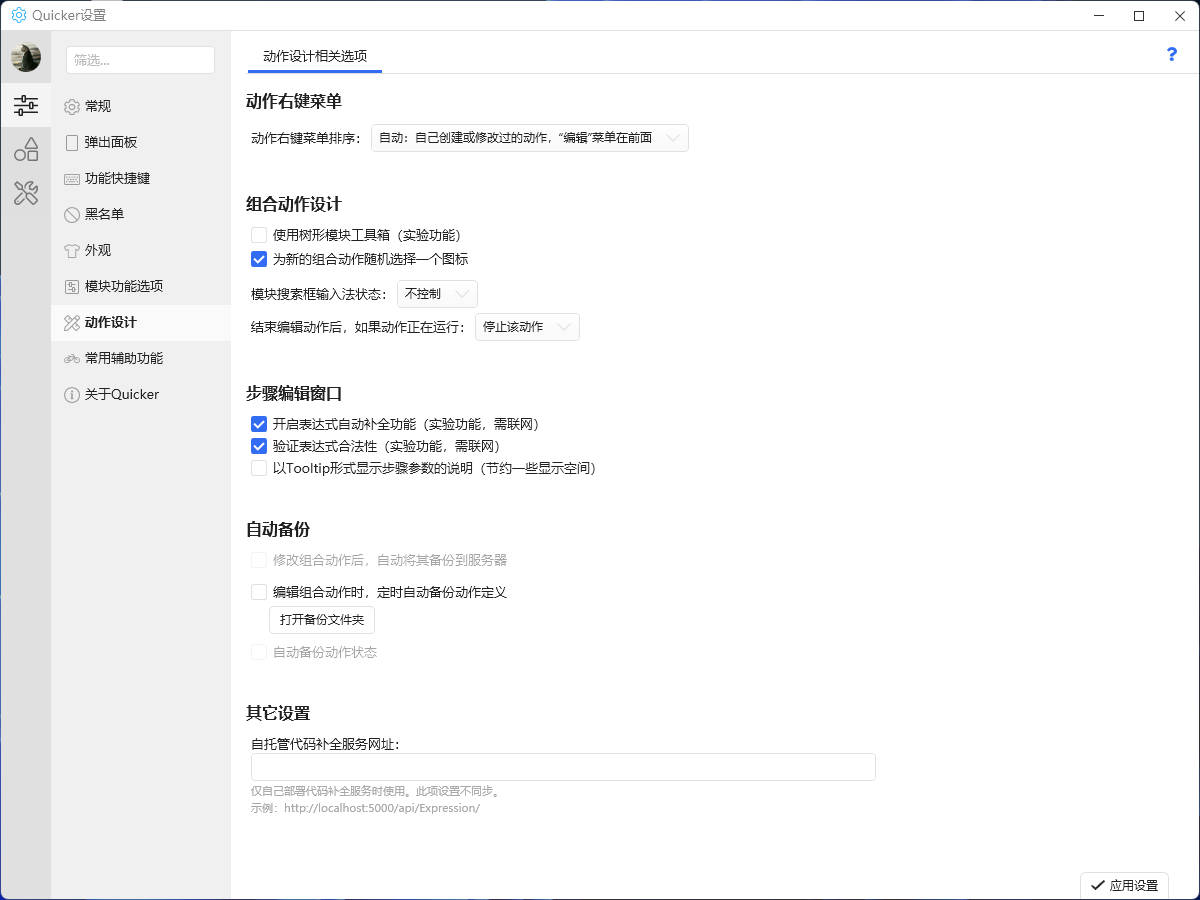
Task: Open the 模块搜索框输入法状态 dropdown
Action: (x=437, y=294)
